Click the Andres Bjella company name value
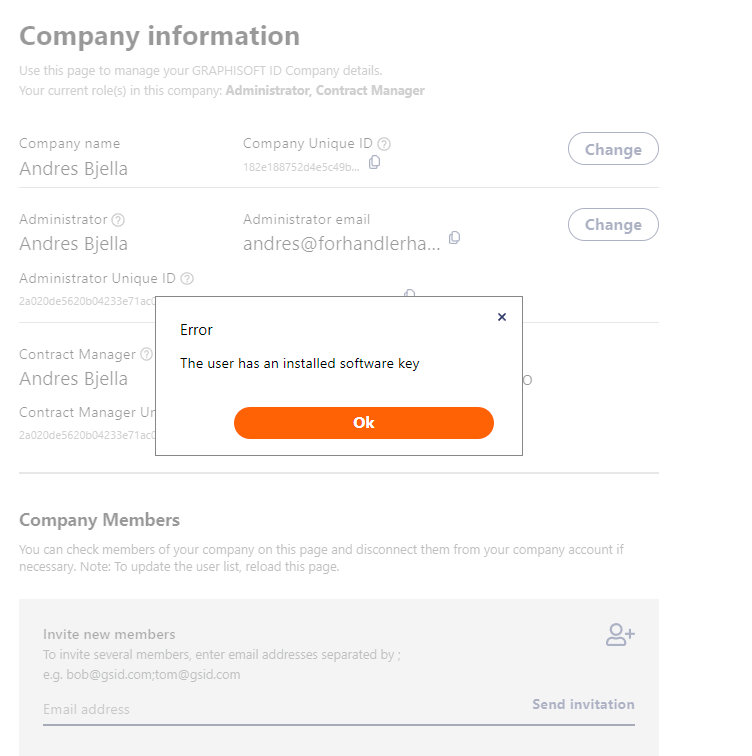Image resolution: width=752 pixels, height=756 pixels. tap(73, 168)
